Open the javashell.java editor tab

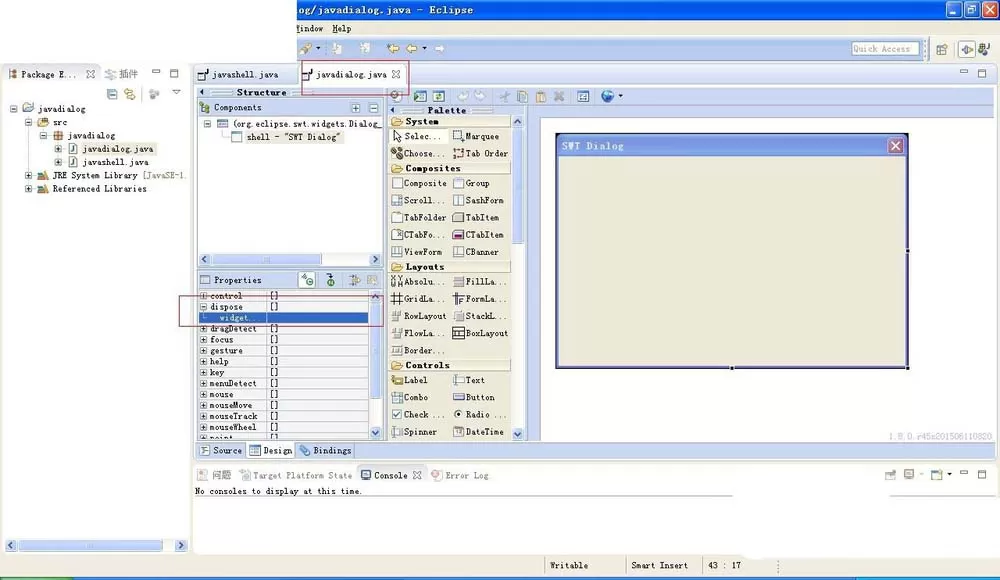pyautogui.click(x=239, y=75)
